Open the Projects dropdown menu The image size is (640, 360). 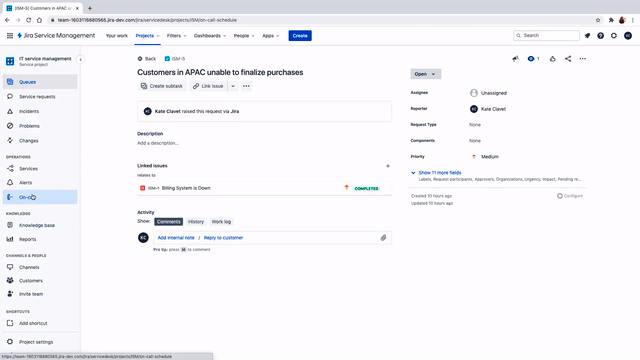pyautogui.click(x=147, y=36)
